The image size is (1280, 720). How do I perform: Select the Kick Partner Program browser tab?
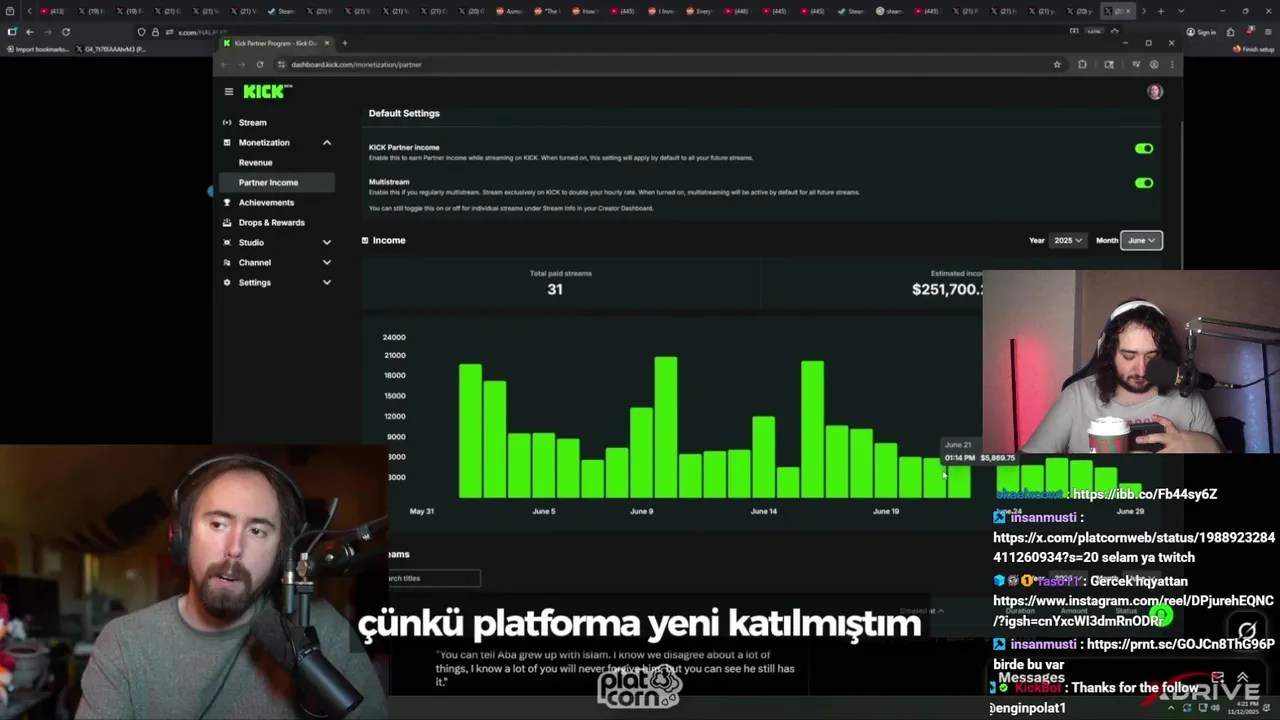tap(276, 43)
